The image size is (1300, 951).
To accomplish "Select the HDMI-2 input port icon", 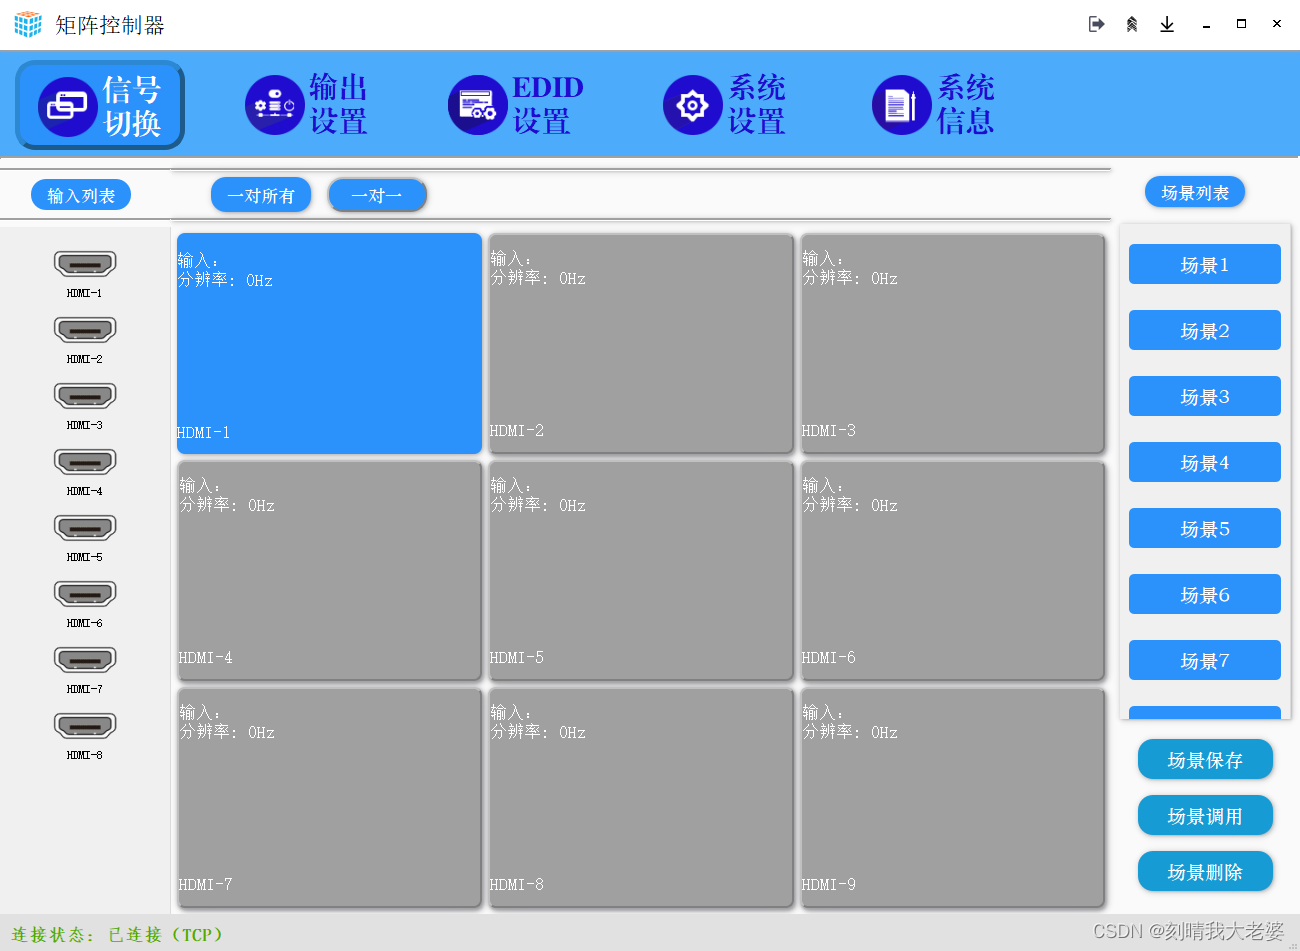I will (x=85, y=330).
